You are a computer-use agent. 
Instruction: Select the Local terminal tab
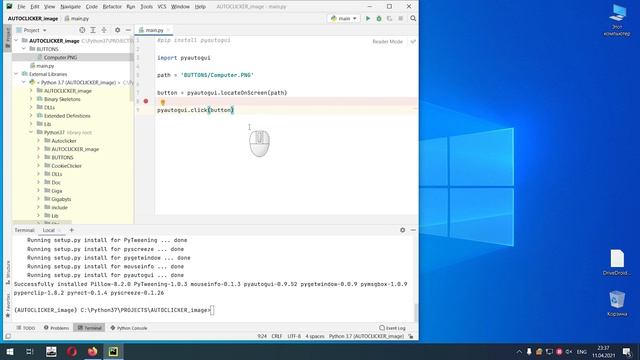point(49,230)
